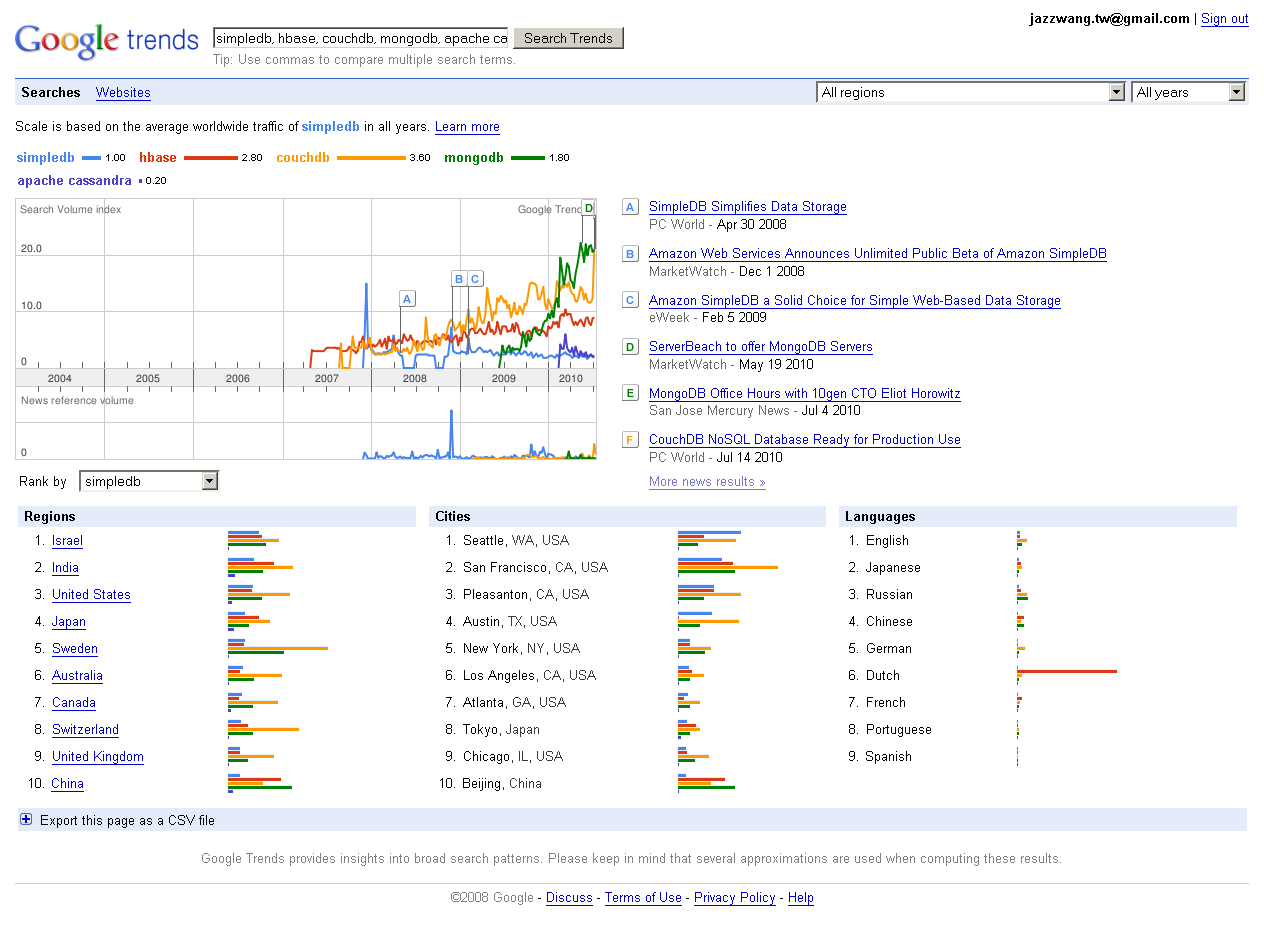Click the mongodb legend label
This screenshot has width=1264, height=930.
click(x=474, y=157)
